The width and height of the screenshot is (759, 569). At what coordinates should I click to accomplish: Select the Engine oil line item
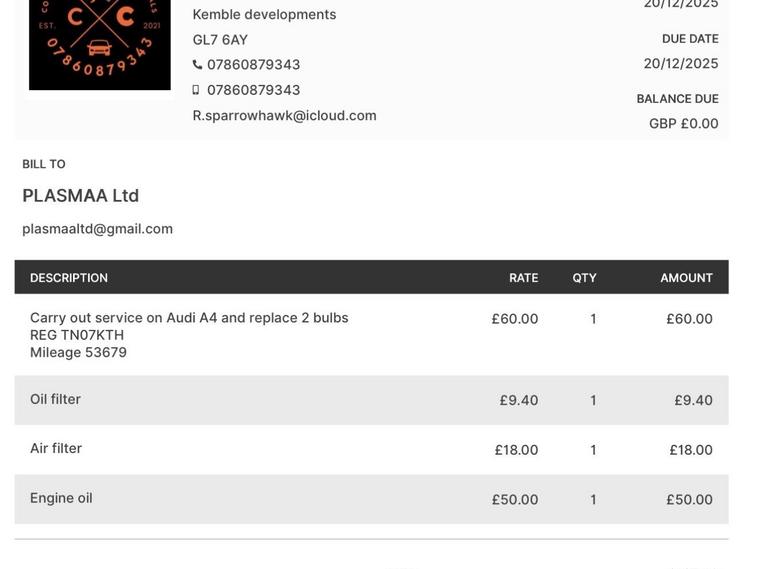[x=61, y=498]
